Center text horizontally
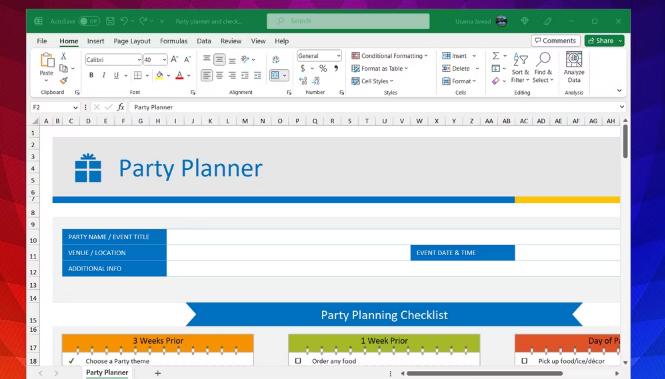 tap(219, 75)
